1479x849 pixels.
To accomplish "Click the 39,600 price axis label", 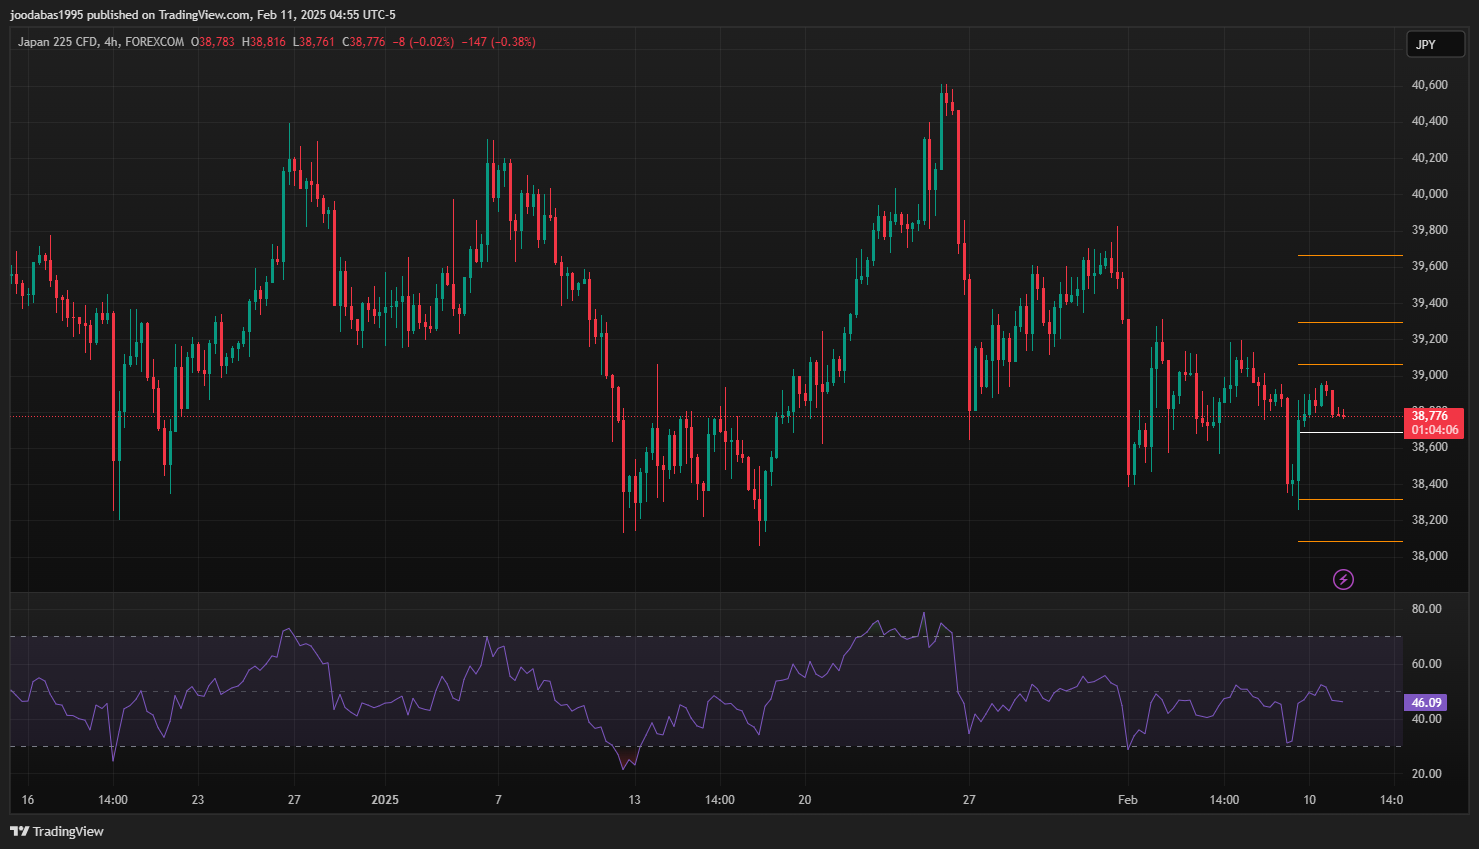I will [x=1429, y=266].
